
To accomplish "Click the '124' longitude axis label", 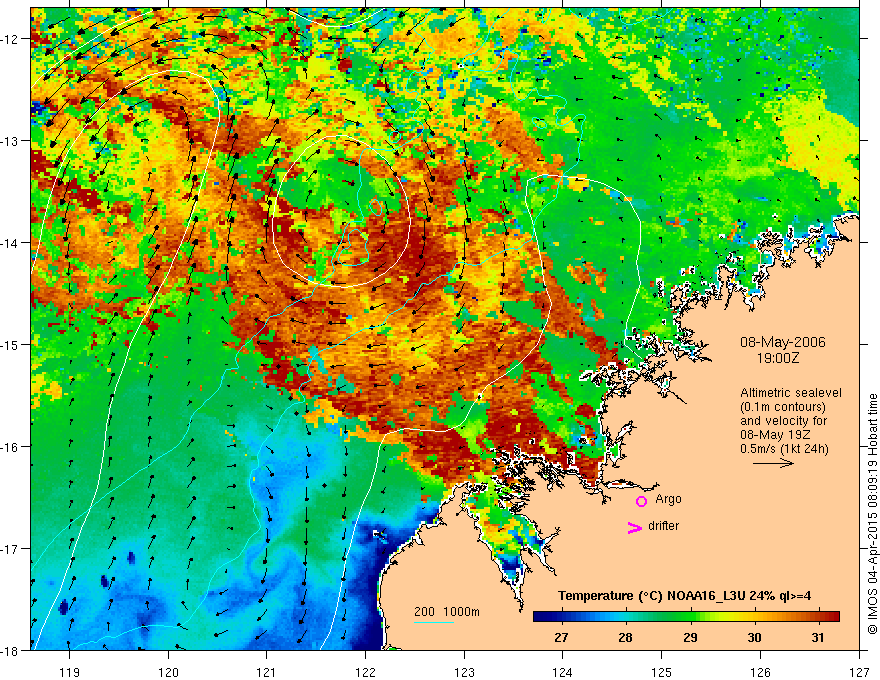I will (x=563, y=672).
